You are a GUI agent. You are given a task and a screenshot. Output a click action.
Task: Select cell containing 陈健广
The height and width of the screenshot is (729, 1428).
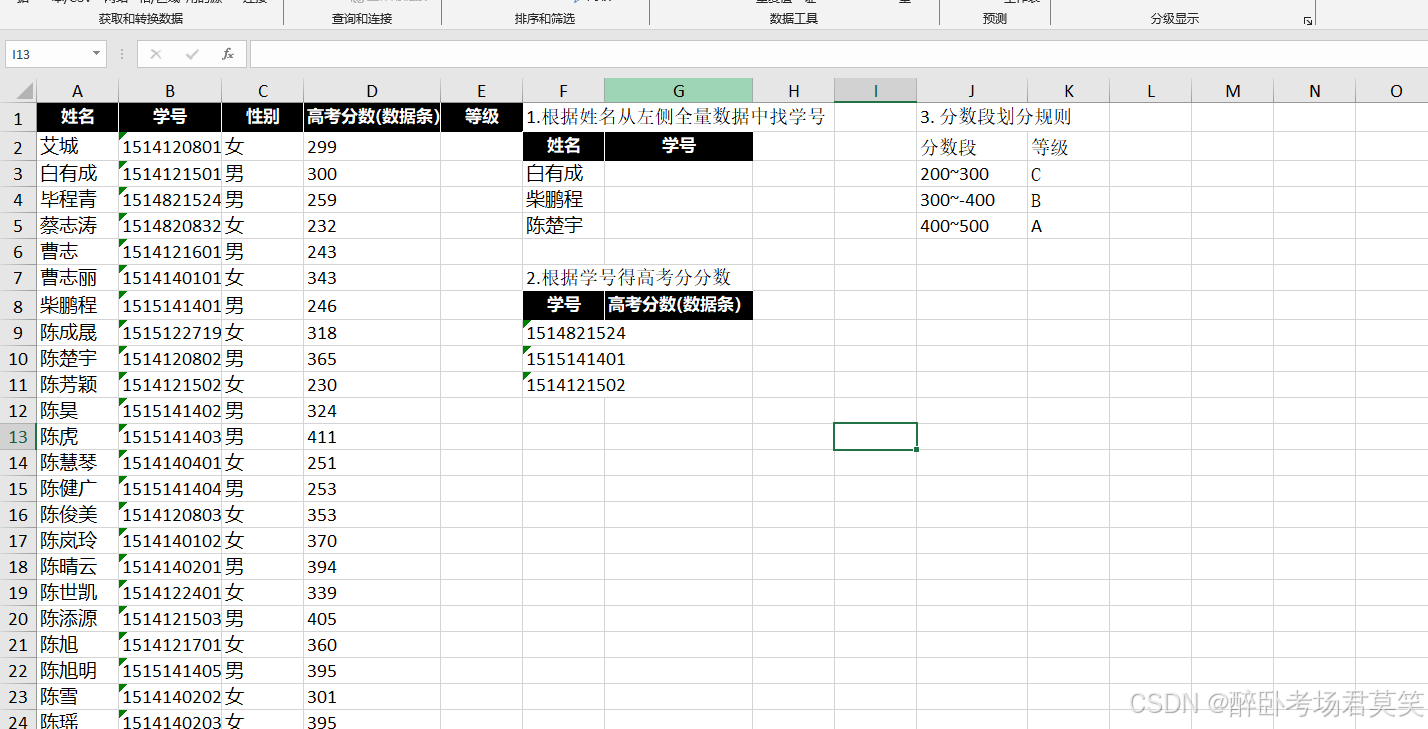pos(78,489)
